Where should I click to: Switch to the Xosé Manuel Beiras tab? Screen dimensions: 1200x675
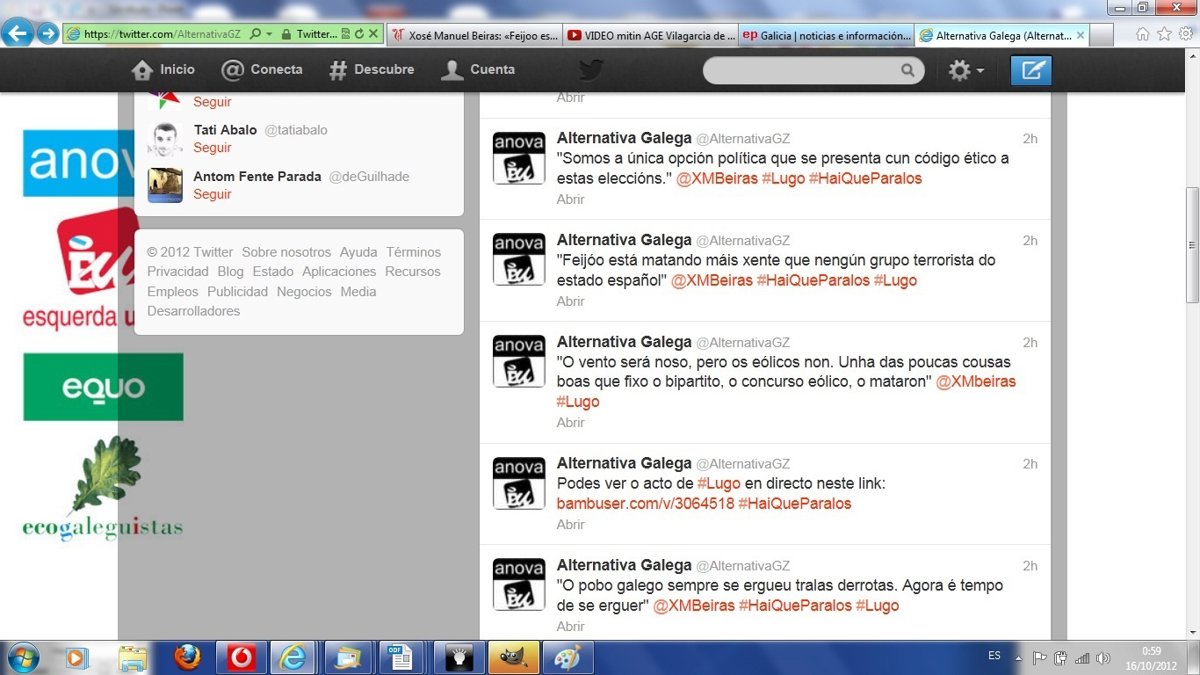coord(475,35)
